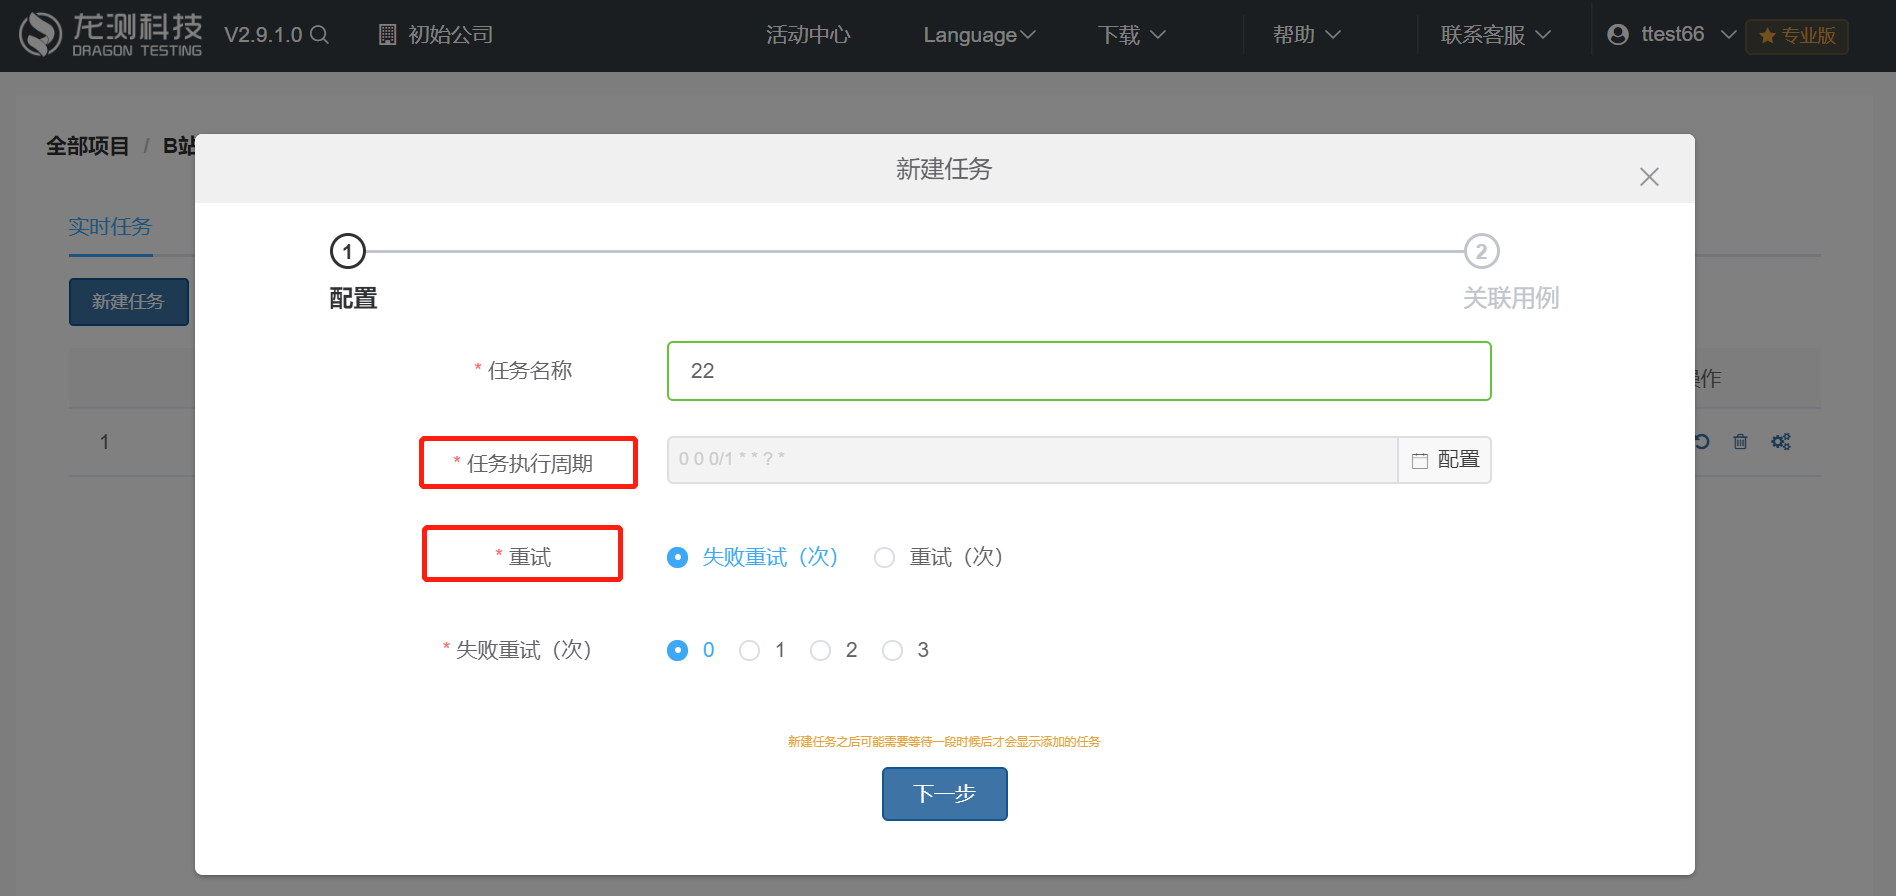
Task: Click step 2 关联用例 circle
Action: tap(1482, 252)
